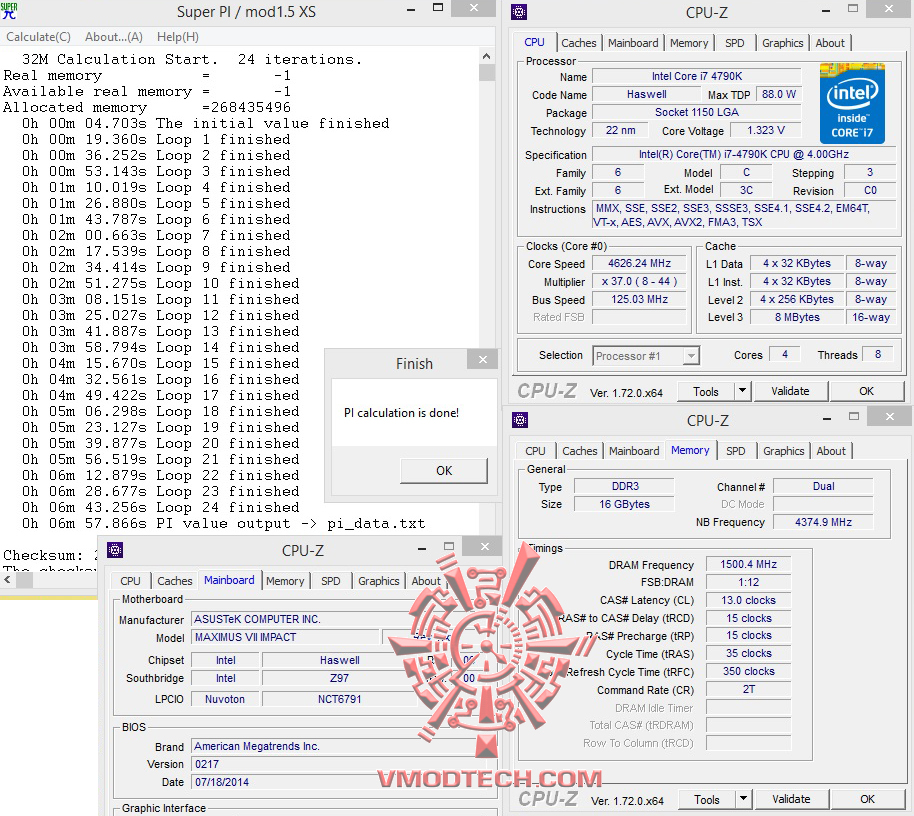
Task: Click the LPCIO NCT6791 field
Action: (x=339, y=699)
